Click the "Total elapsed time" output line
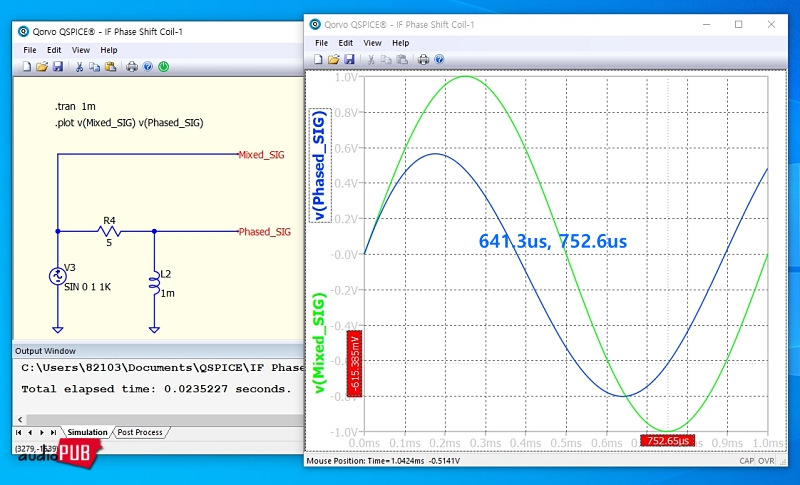800x485 pixels. [x=156, y=389]
